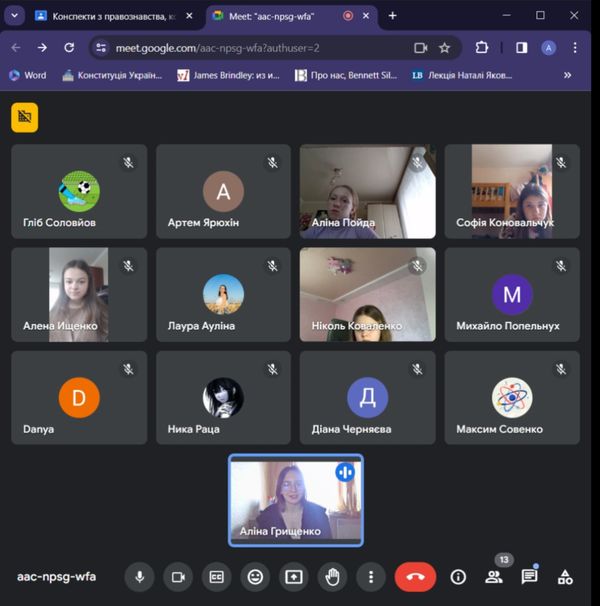Turn on closed captions

[217, 577]
